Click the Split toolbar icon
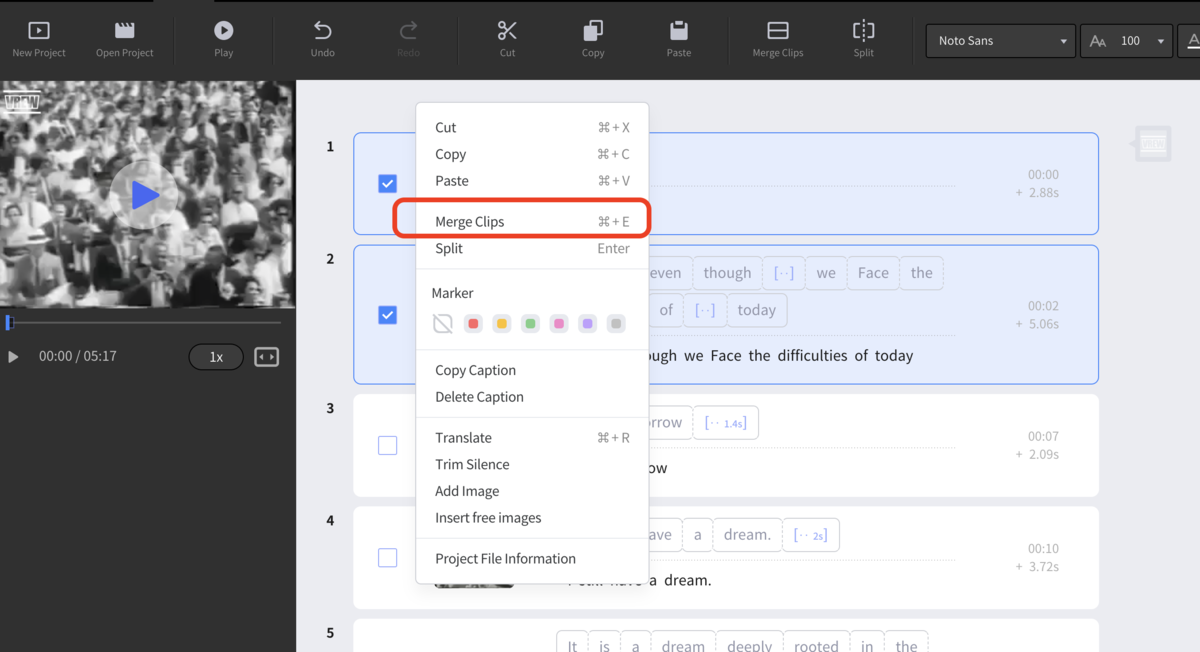The height and width of the screenshot is (652, 1200). click(864, 40)
